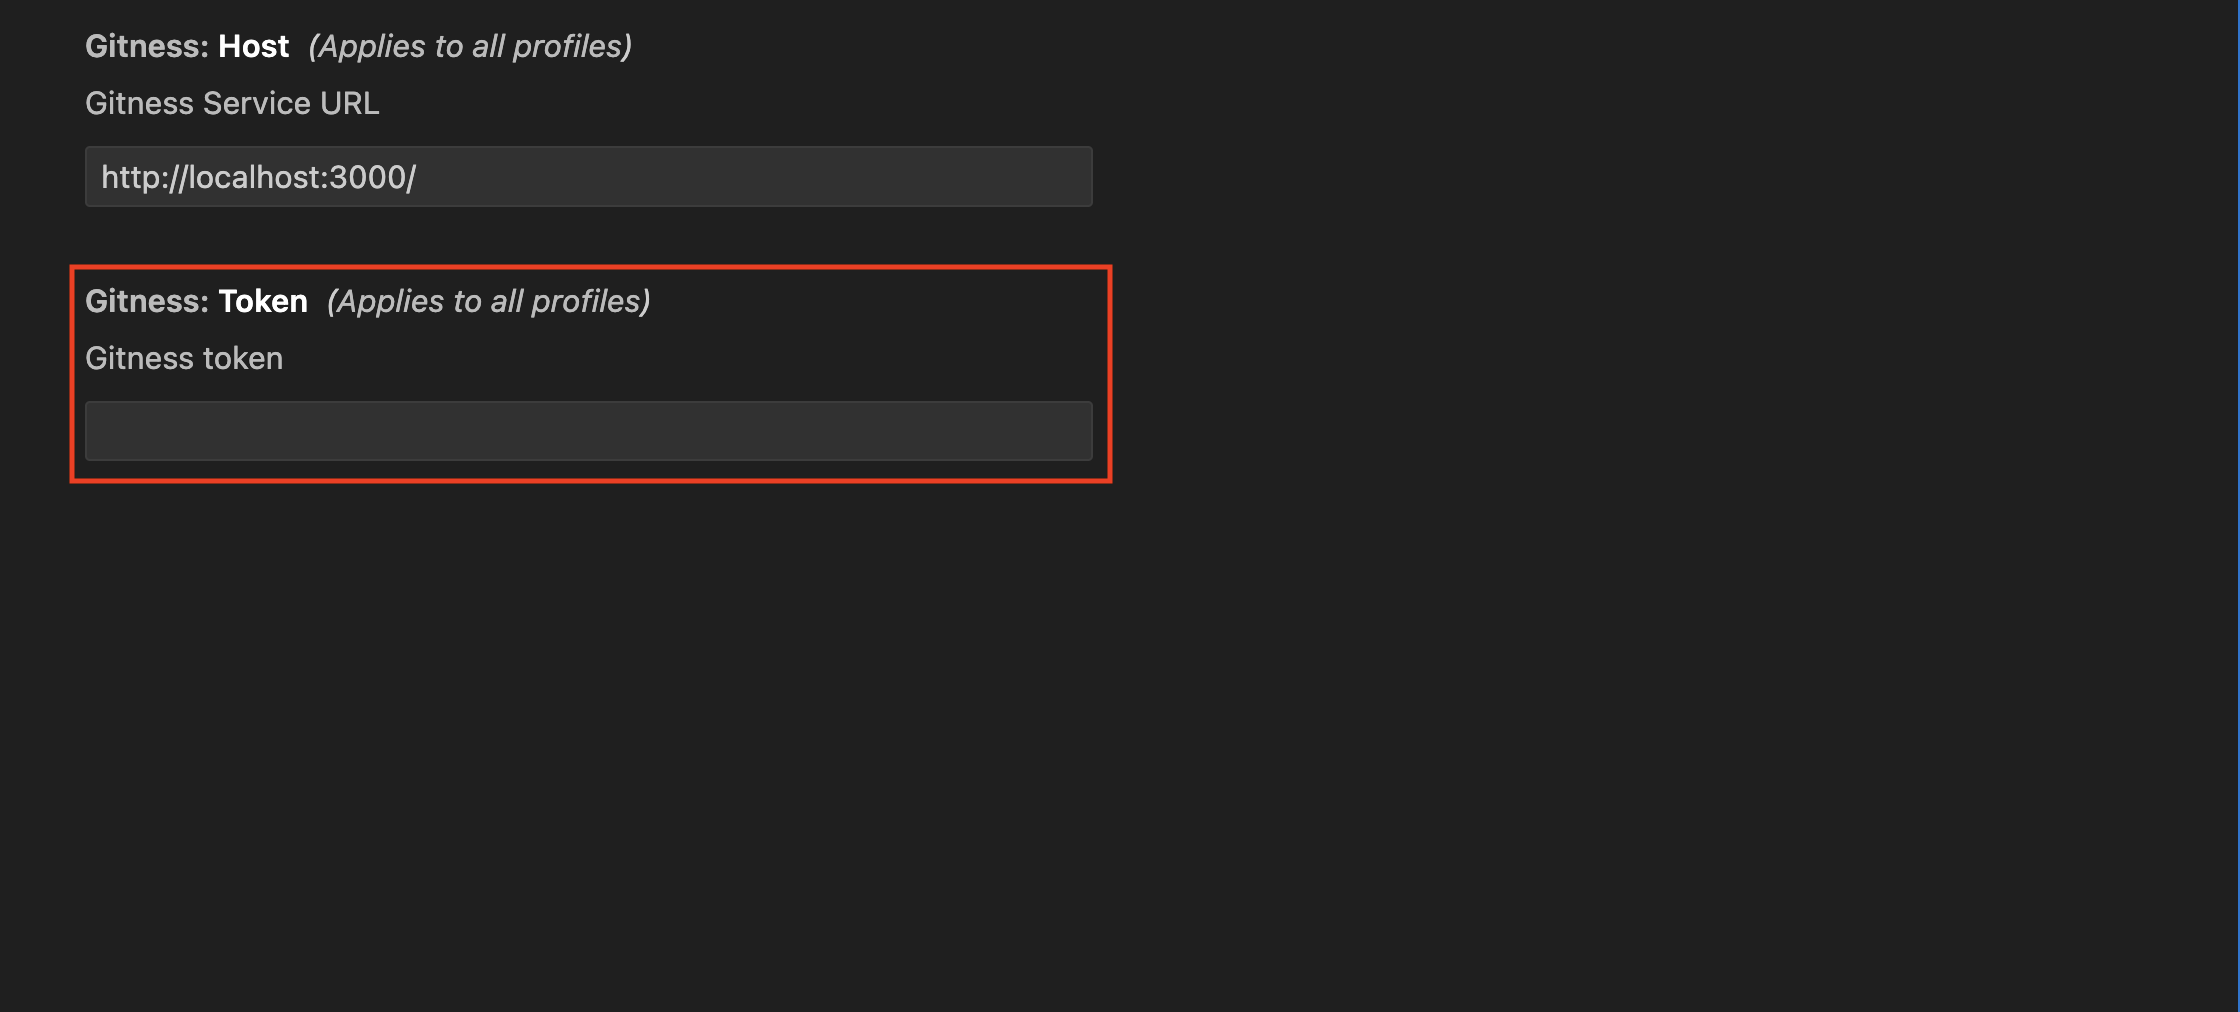Click the word "token" in Token description
Image resolution: width=2240 pixels, height=1012 pixels.
pos(243,358)
